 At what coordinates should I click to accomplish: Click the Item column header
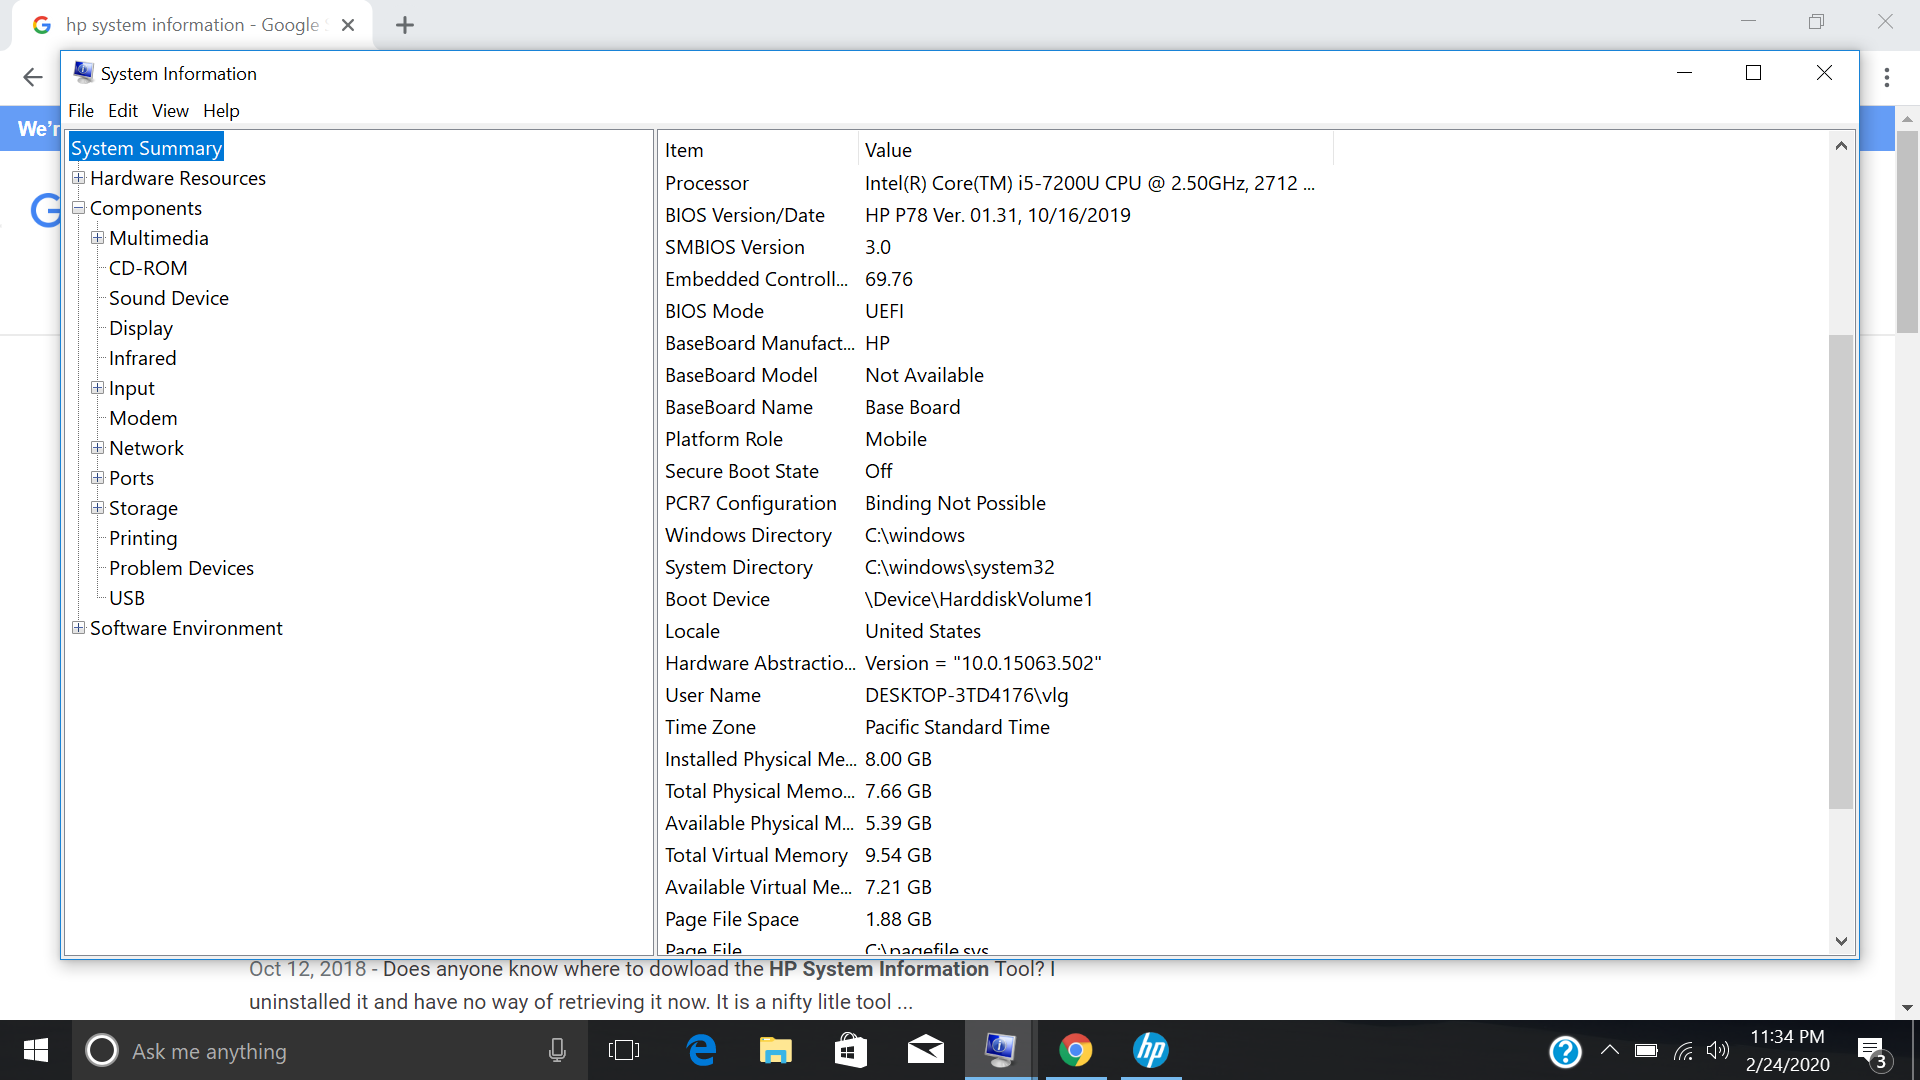point(758,150)
